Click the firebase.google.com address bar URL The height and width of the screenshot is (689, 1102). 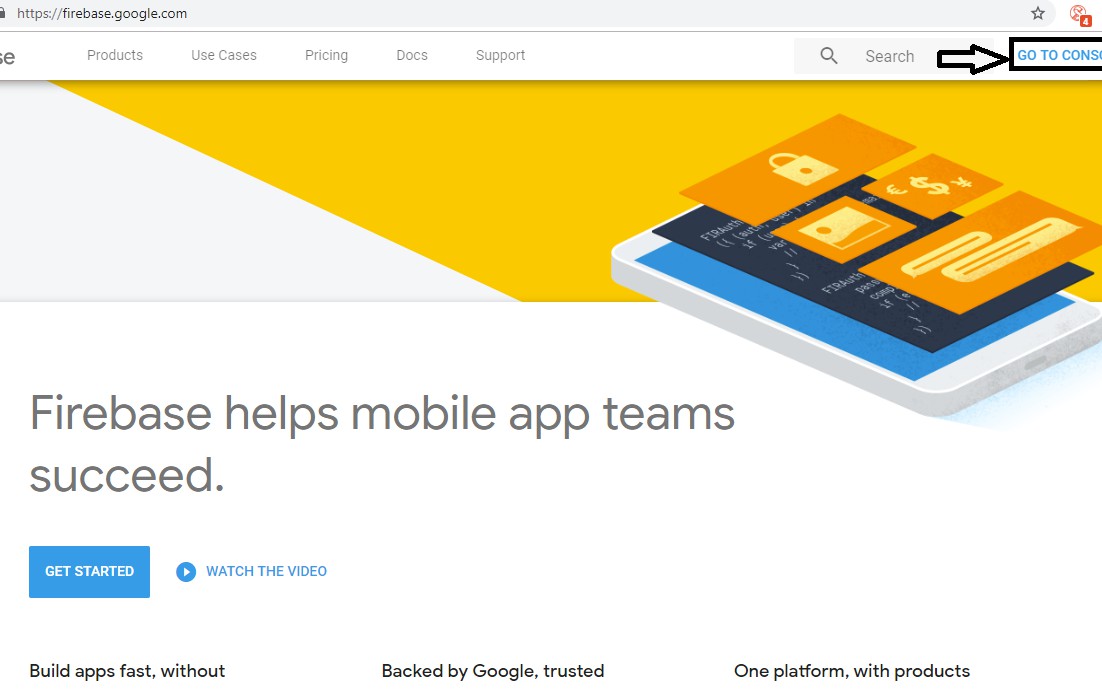pyautogui.click(x=101, y=13)
